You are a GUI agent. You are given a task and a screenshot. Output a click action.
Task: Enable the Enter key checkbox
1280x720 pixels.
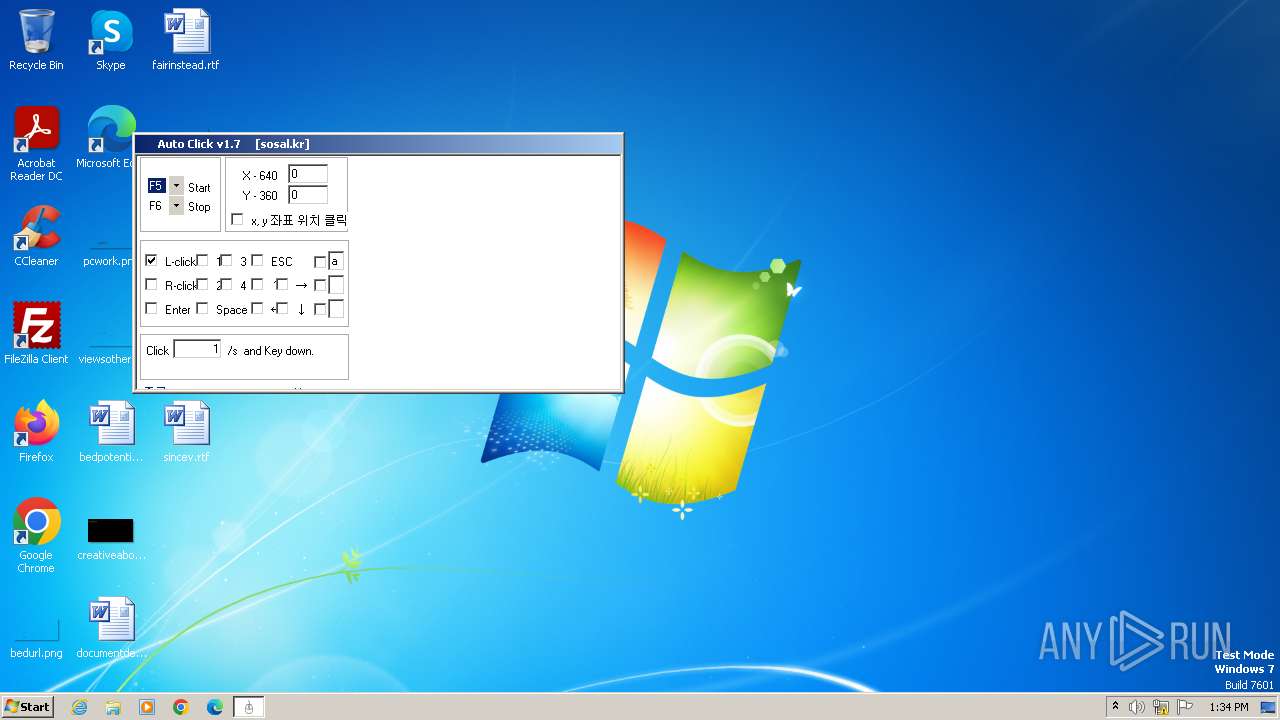coord(151,309)
